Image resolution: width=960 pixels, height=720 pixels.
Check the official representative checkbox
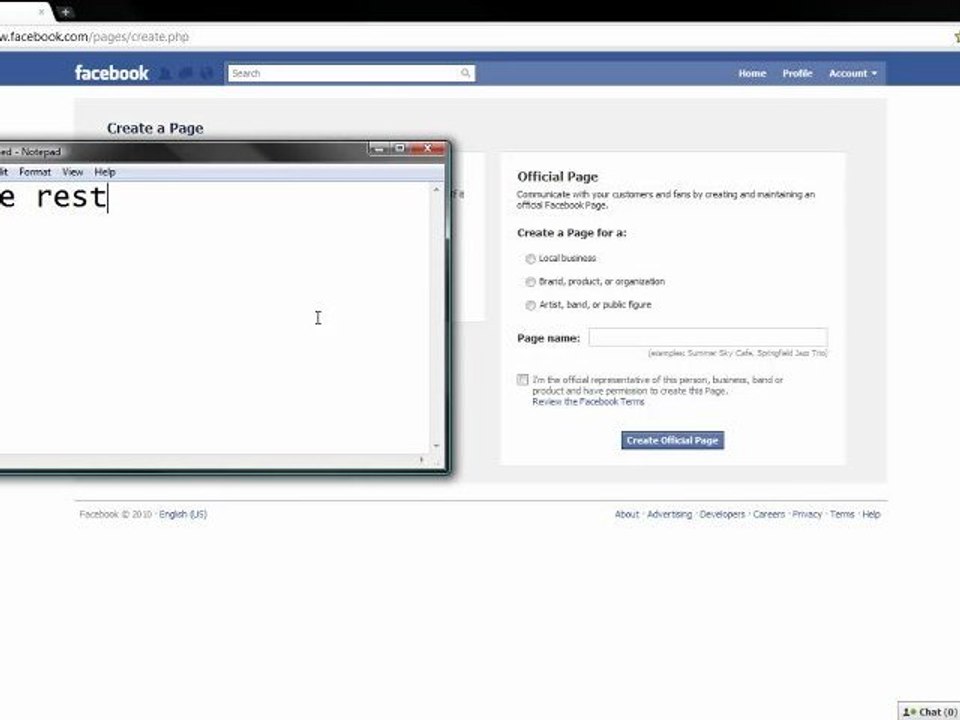[522, 380]
